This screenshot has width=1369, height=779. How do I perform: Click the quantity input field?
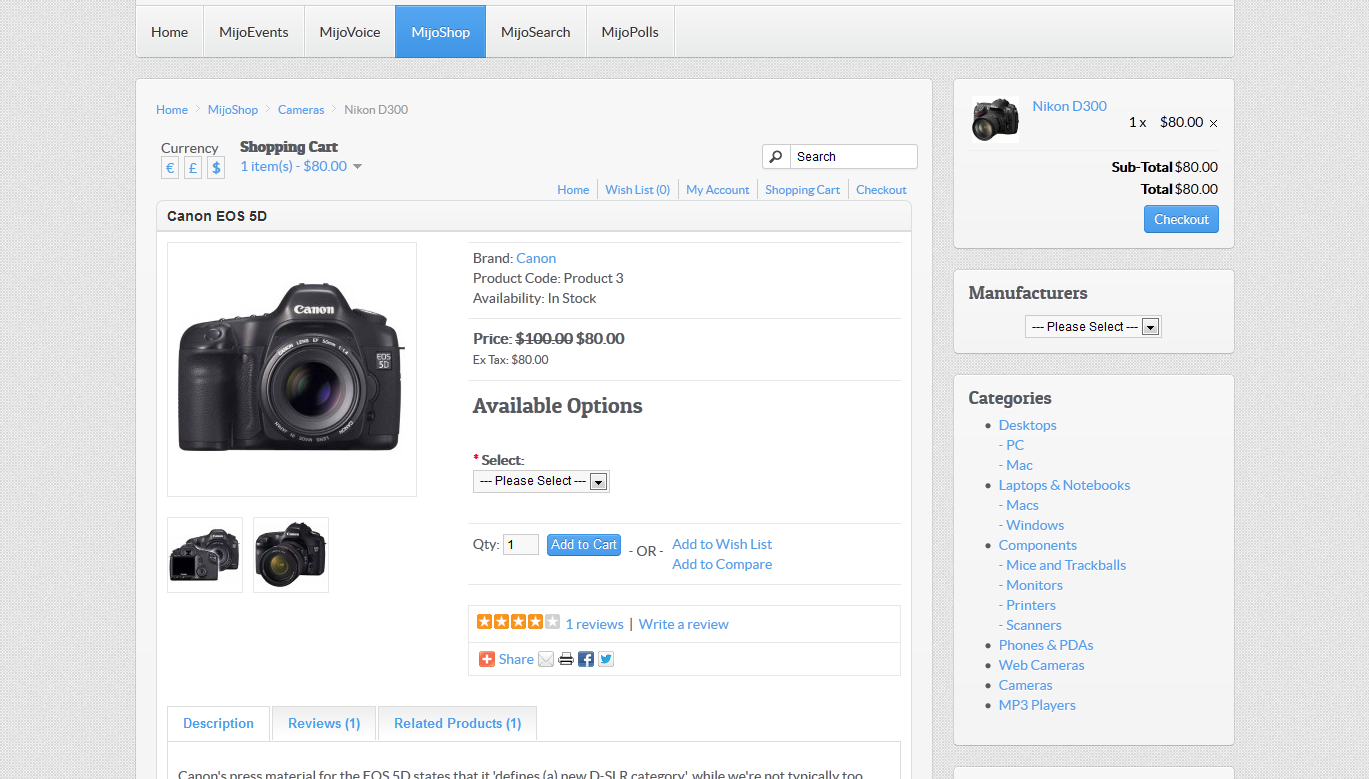point(520,545)
